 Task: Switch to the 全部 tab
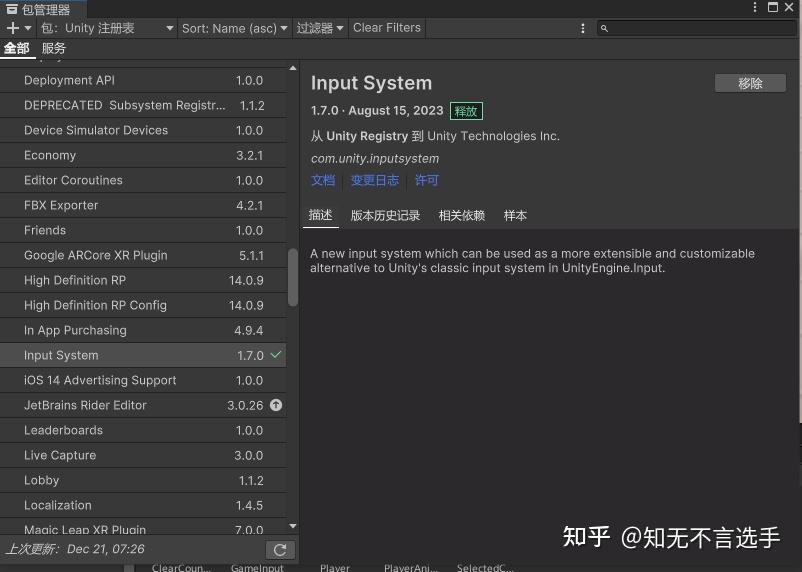(x=17, y=49)
